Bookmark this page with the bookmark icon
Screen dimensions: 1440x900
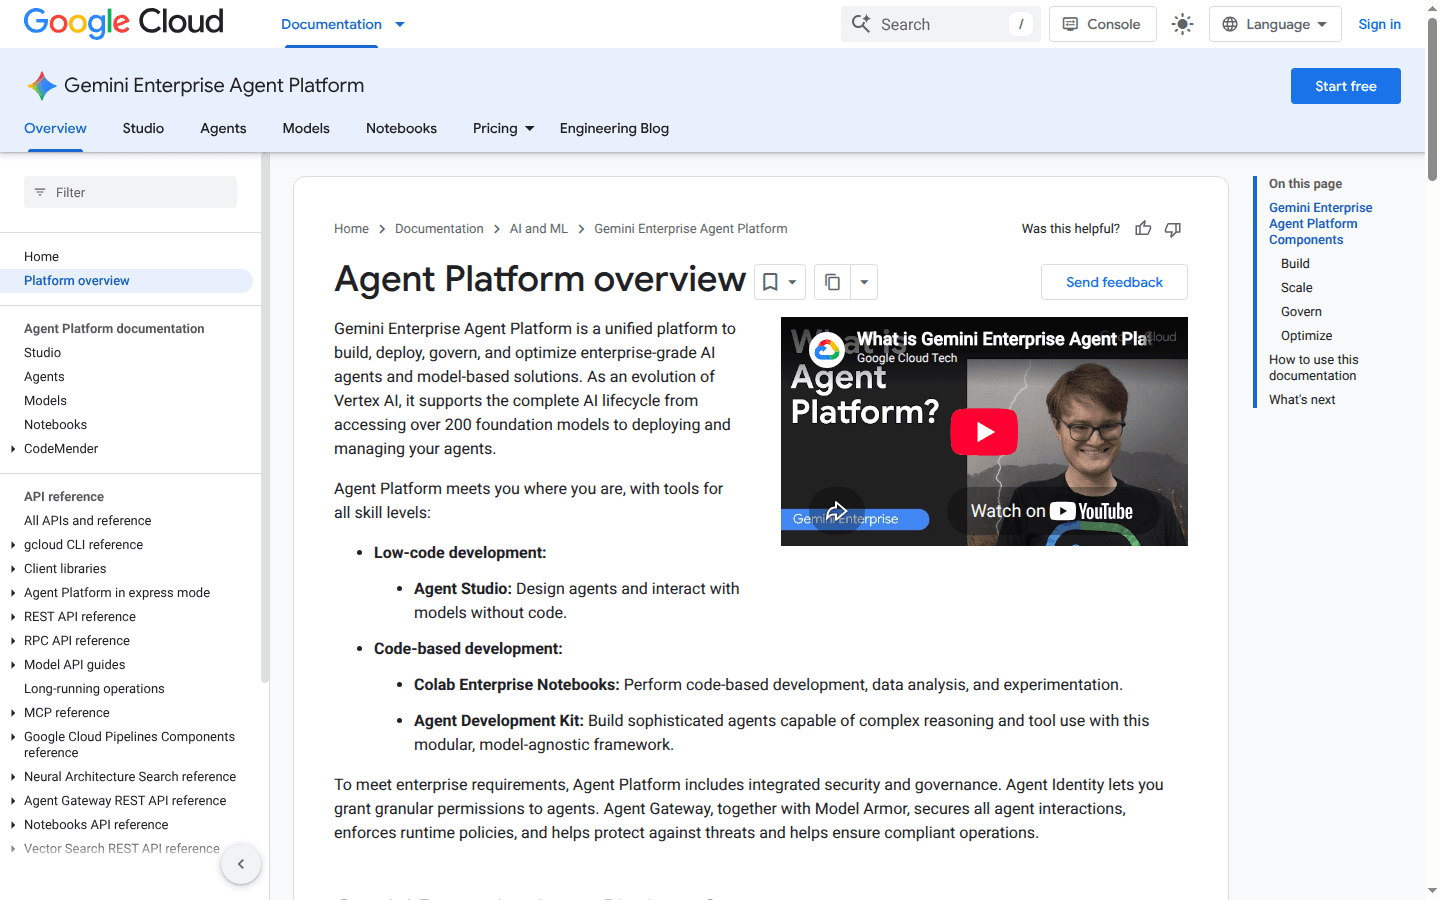pos(770,282)
